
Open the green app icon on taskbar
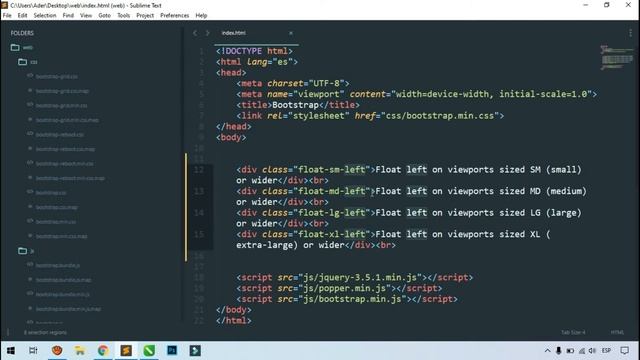(x=149, y=351)
